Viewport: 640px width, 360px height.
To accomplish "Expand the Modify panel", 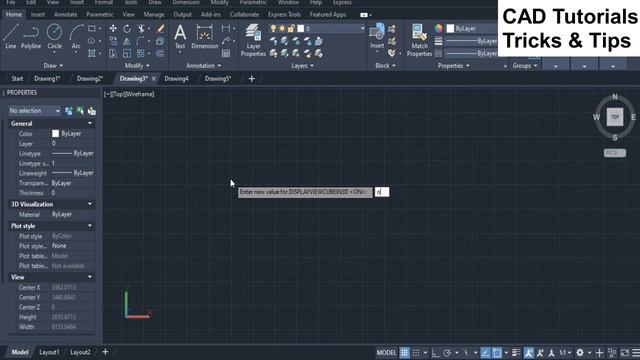I will [137, 66].
